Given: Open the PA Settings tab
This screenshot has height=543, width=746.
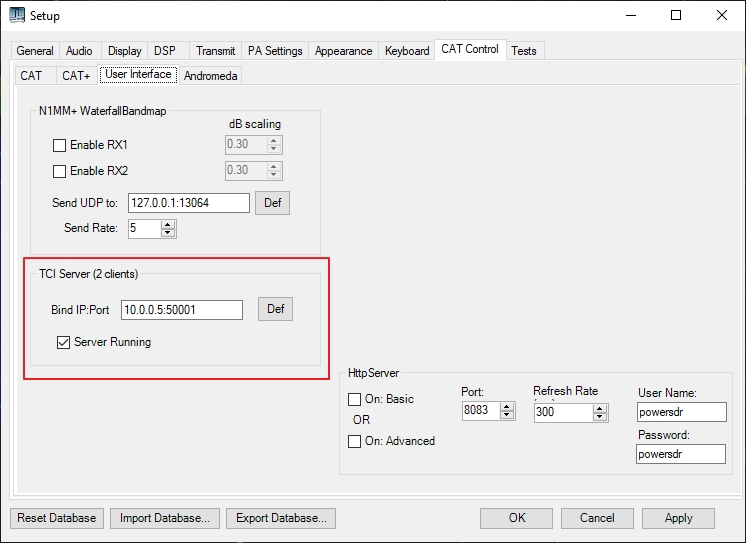Looking at the screenshot, I should coord(275,51).
